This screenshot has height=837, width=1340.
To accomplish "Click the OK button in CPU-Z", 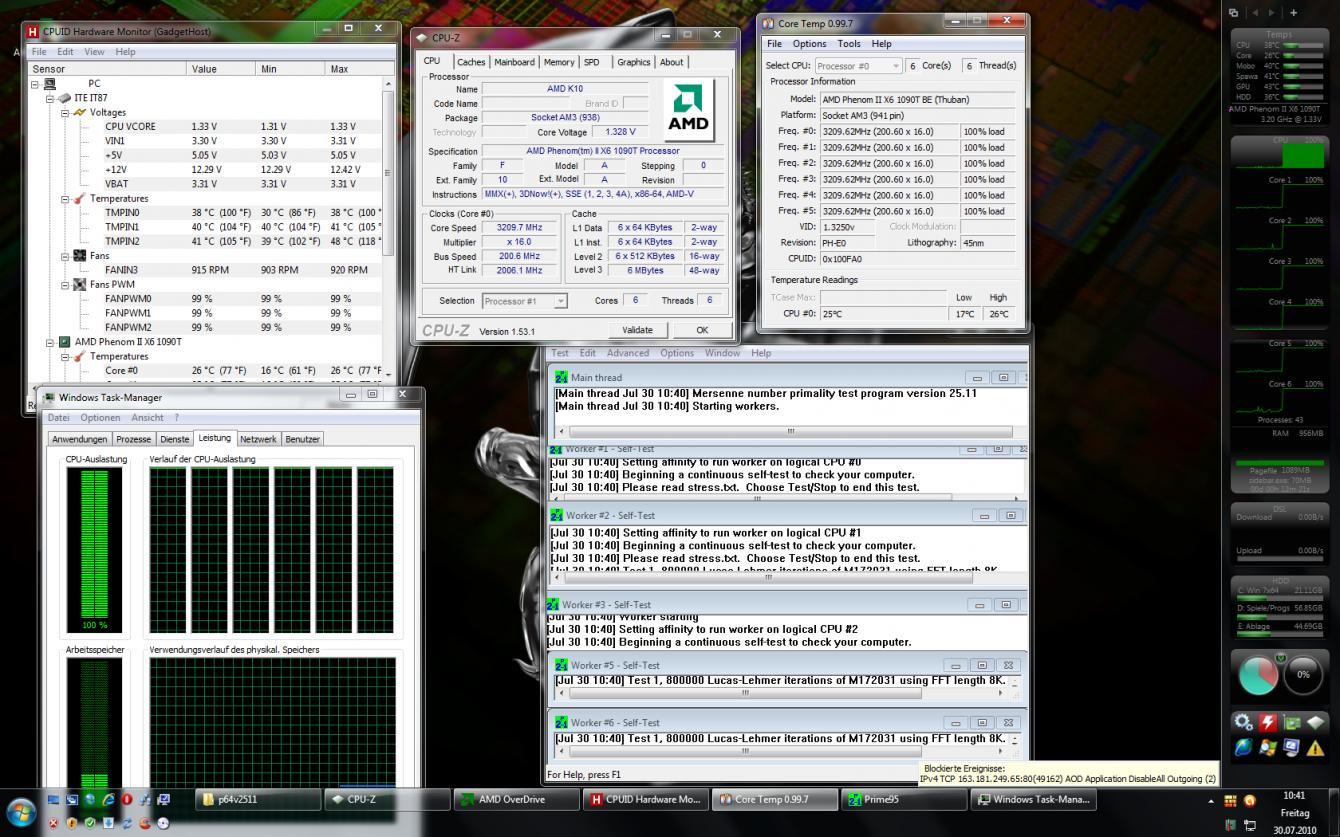I will [702, 330].
